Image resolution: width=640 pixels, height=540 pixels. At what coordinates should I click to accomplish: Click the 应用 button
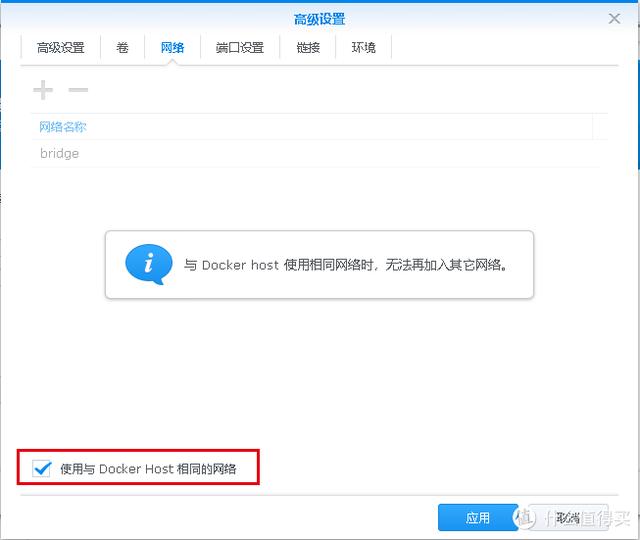(x=478, y=518)
